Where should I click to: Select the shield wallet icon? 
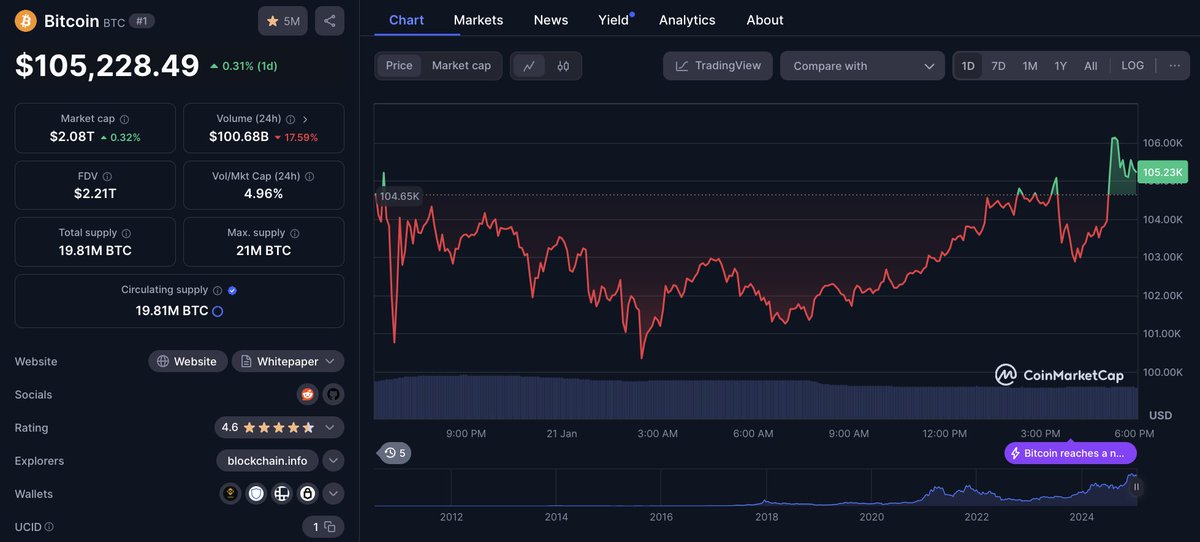pos(256,493)
